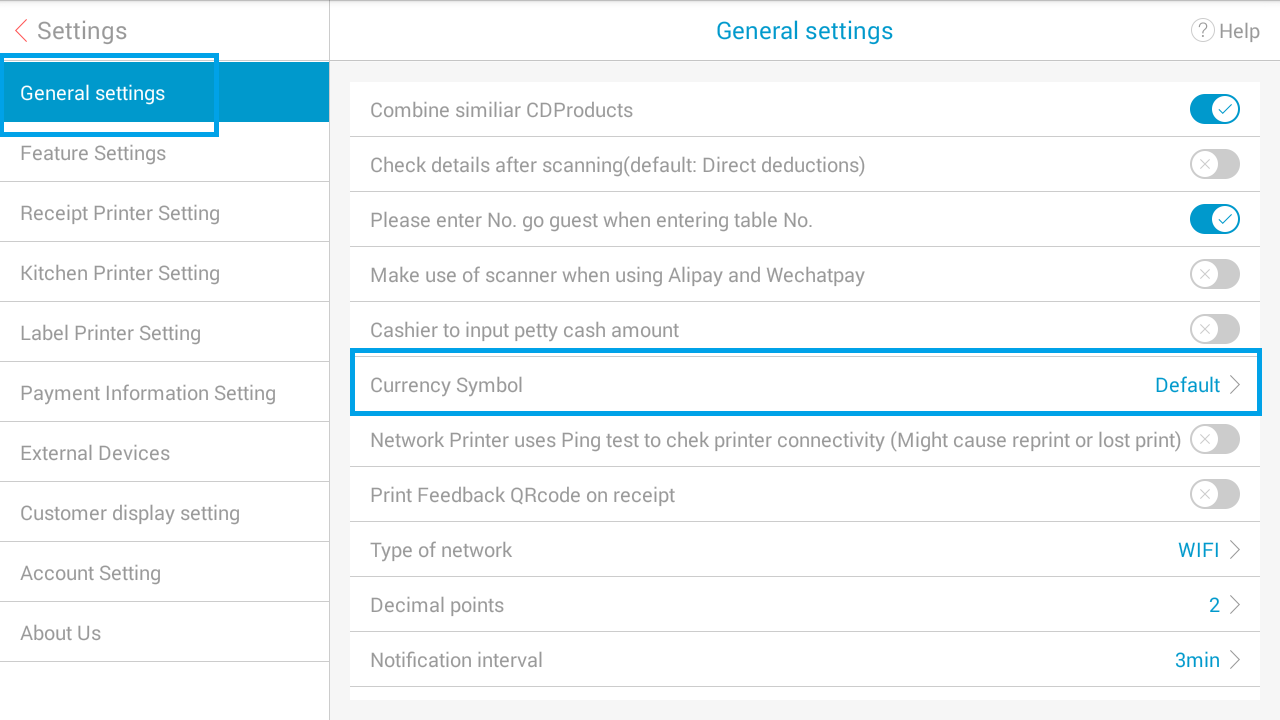Image resolution: width=1280 pixels, height=720 pixels.
Task: Disable Combine similiar CDProducts toggle
Action: (x=1214, y=109)
